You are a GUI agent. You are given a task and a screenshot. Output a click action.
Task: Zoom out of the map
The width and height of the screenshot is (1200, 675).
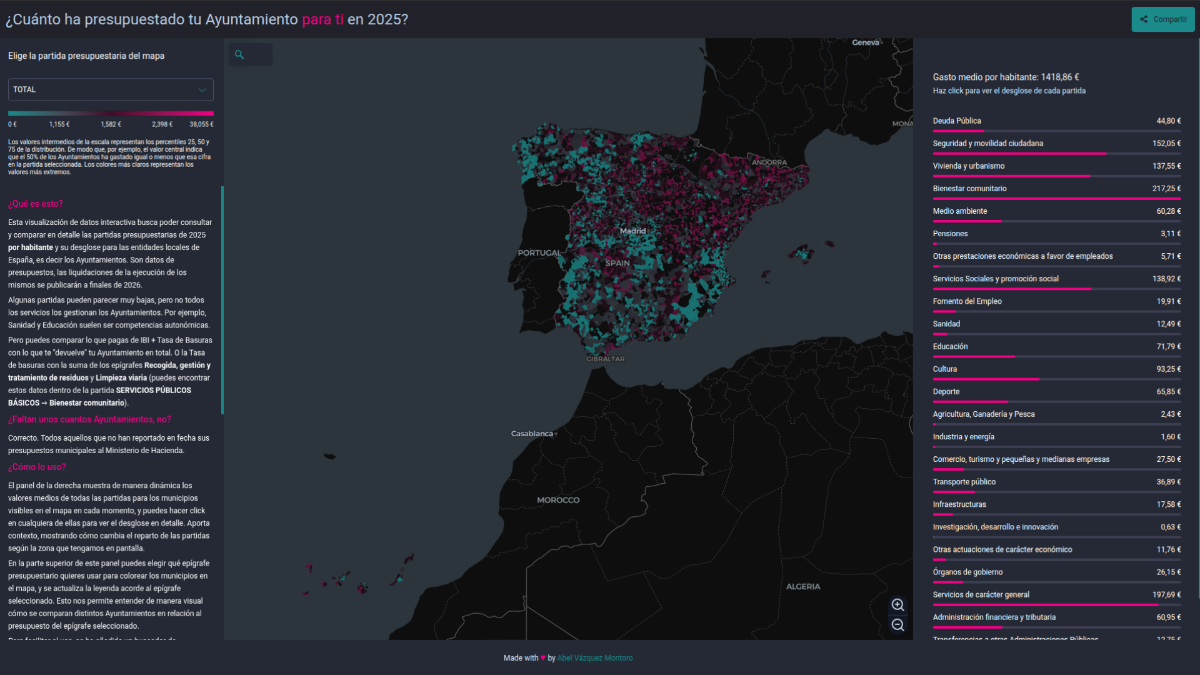[x=897, y=626]
